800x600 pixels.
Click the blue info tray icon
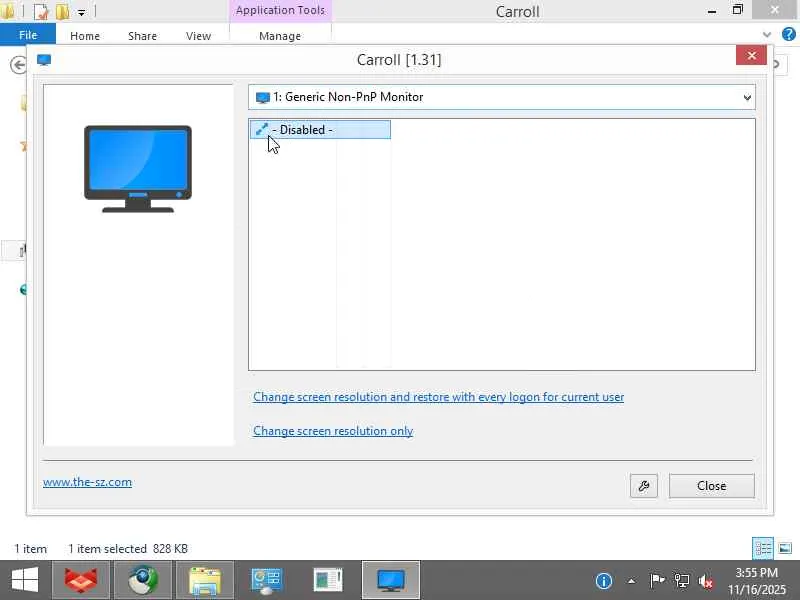[604, 581]
